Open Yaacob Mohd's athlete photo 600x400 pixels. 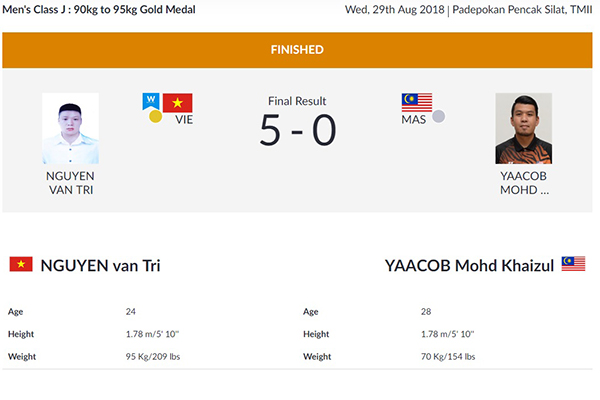point(523,128)
